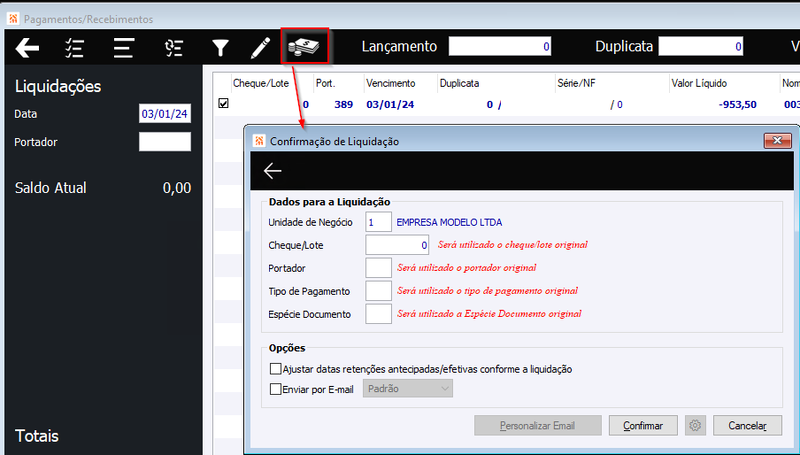The height and width of the screenshot is (455, 800).
Task: Click the 03/01/24 vencimento cell
Action: point(390,105)
